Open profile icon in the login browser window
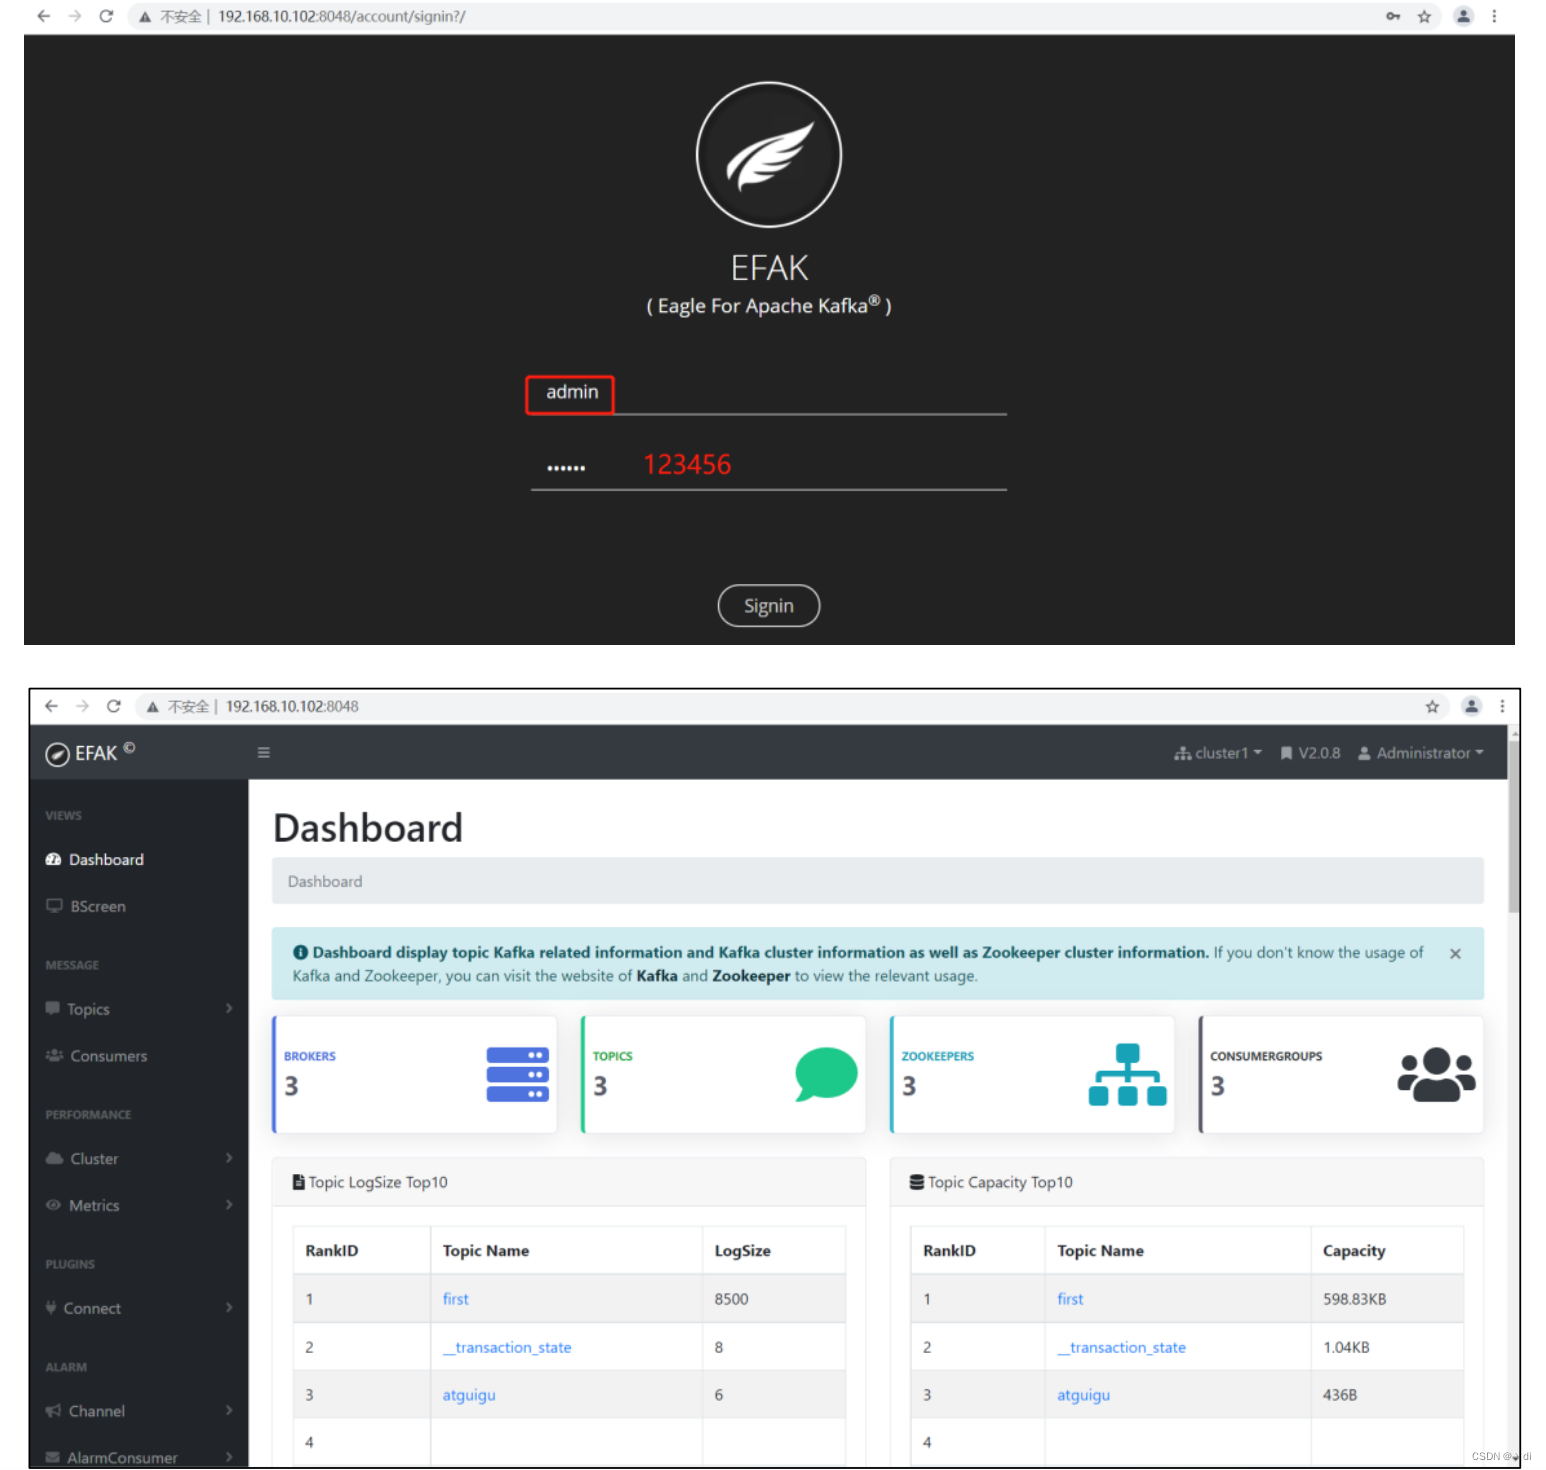This screenshot has height=1470, width=1546. (x=1463, y=16)
